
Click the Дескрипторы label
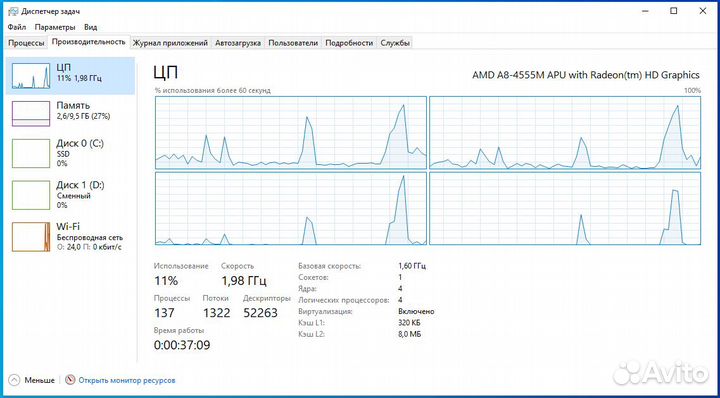coord(267,298)
